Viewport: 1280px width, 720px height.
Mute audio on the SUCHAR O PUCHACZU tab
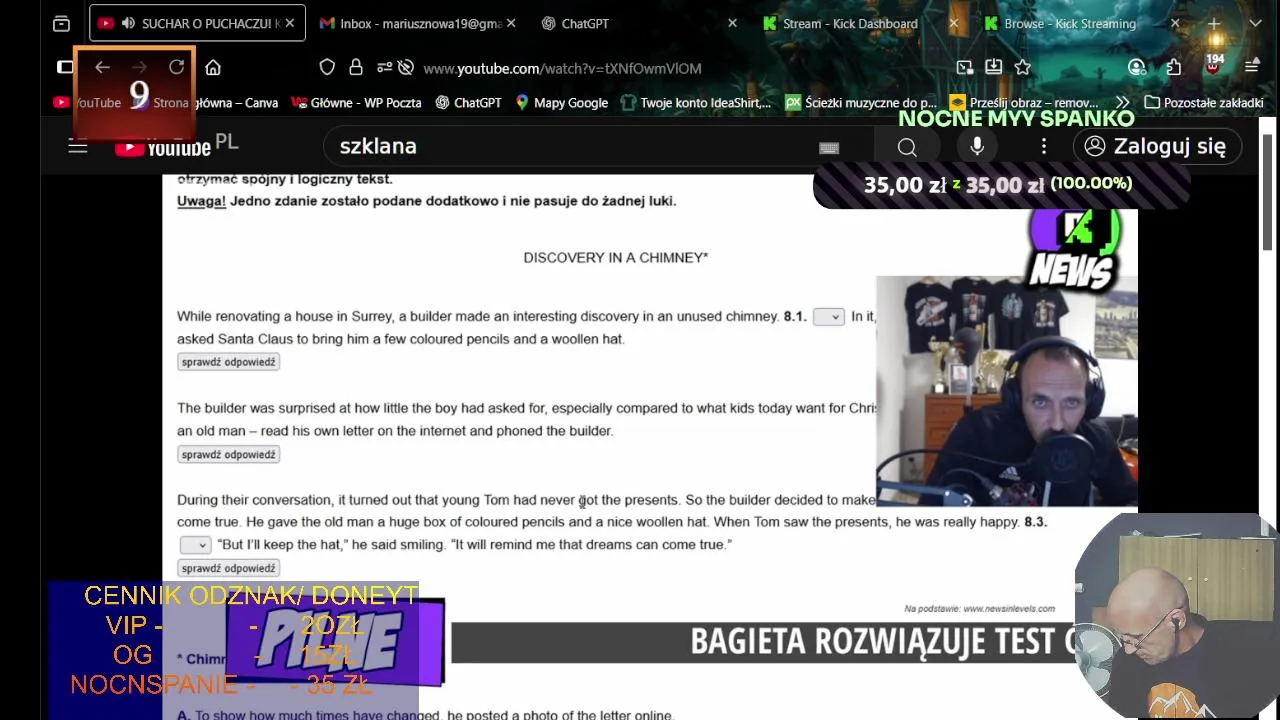[x=130, y=23]
